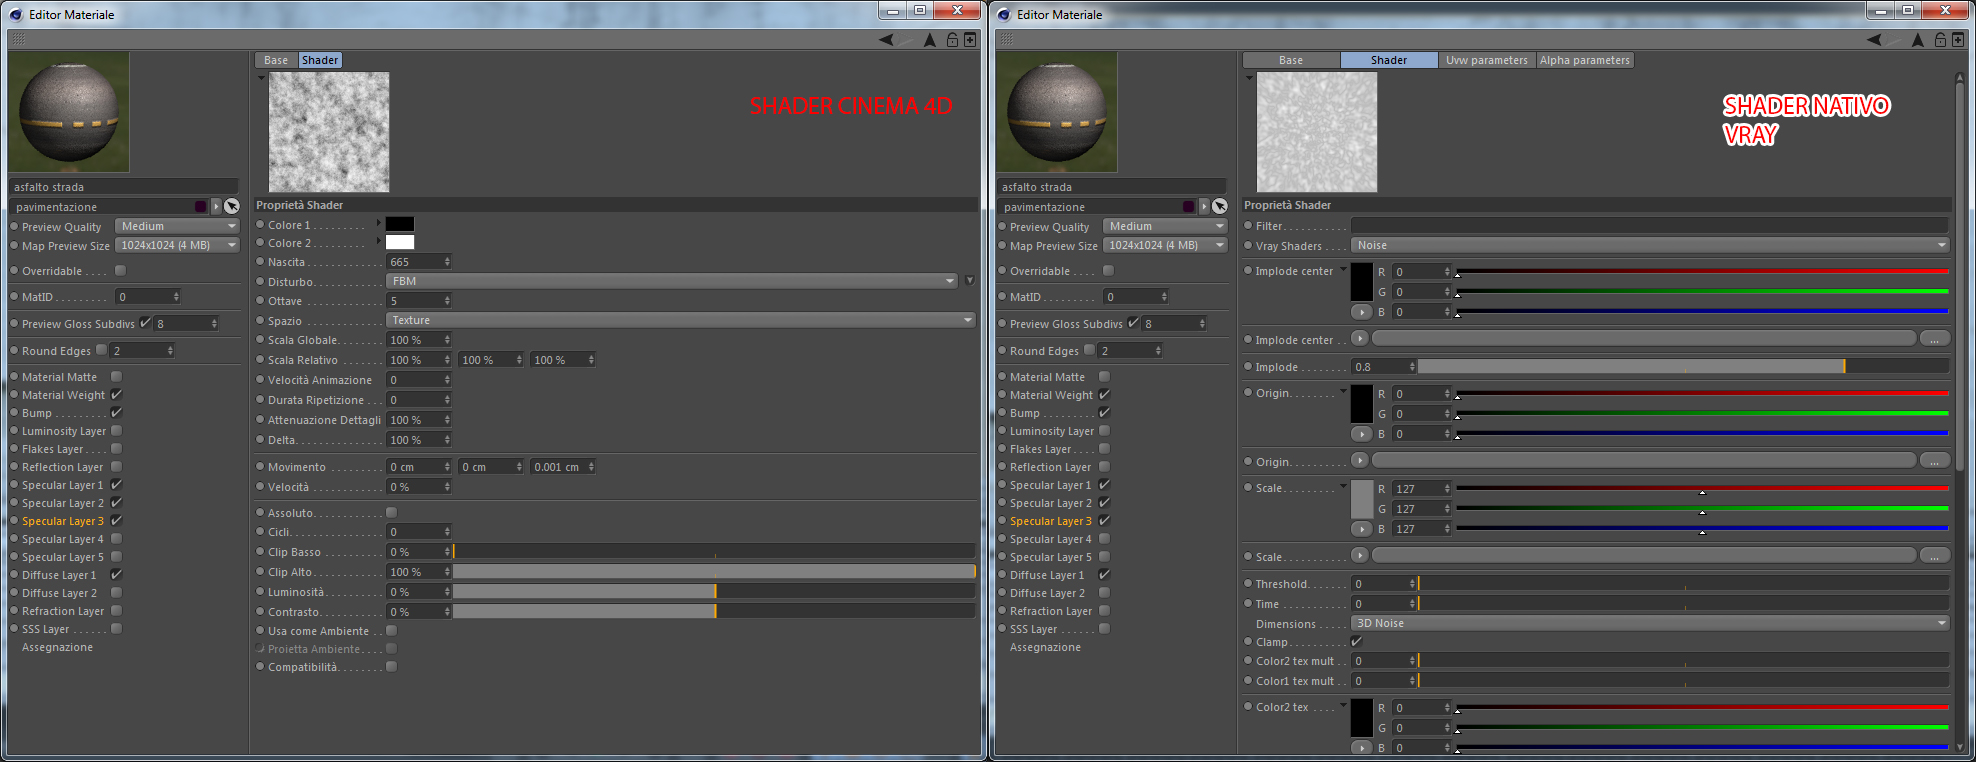The height and width of the screenshot is (762, 1984).
Task: Open the Vray Shaders dropdown showing Noise
Action: pos(1650,245)
